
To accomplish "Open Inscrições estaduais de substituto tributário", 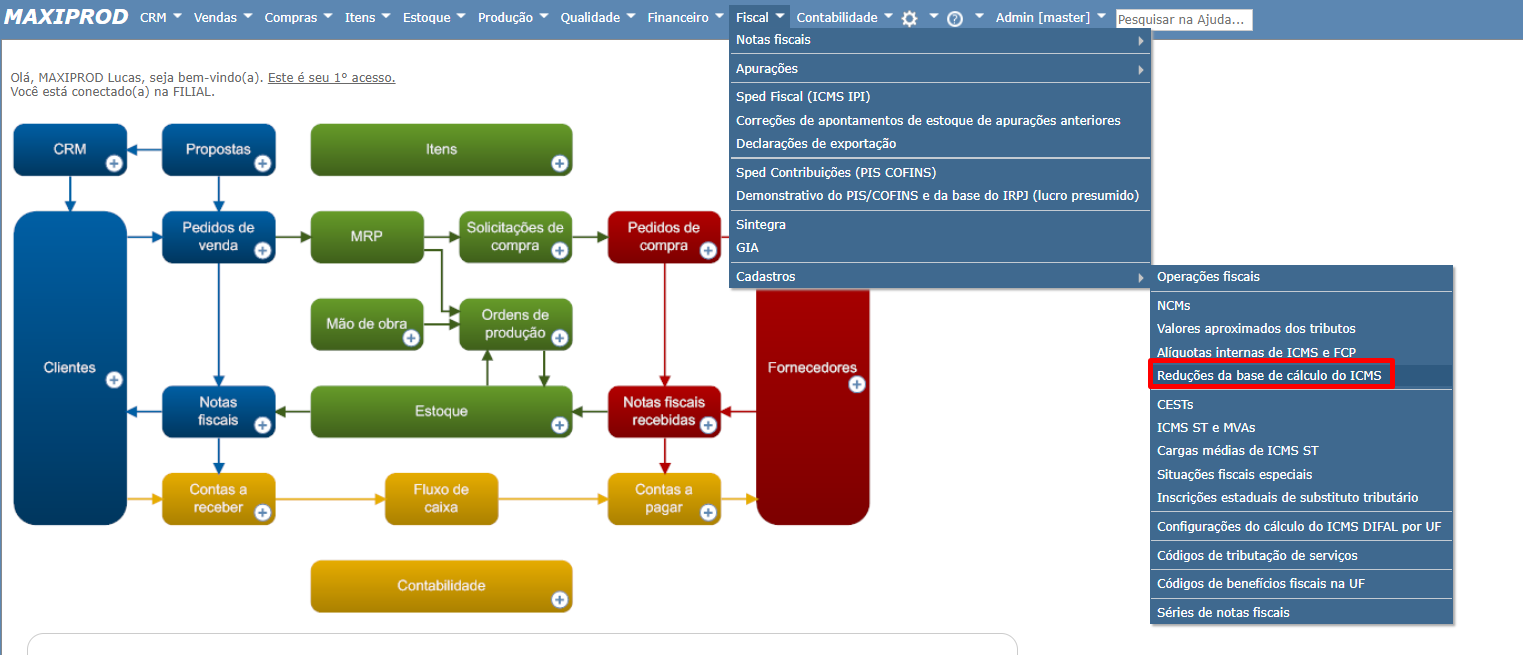I will point(1301,497).
